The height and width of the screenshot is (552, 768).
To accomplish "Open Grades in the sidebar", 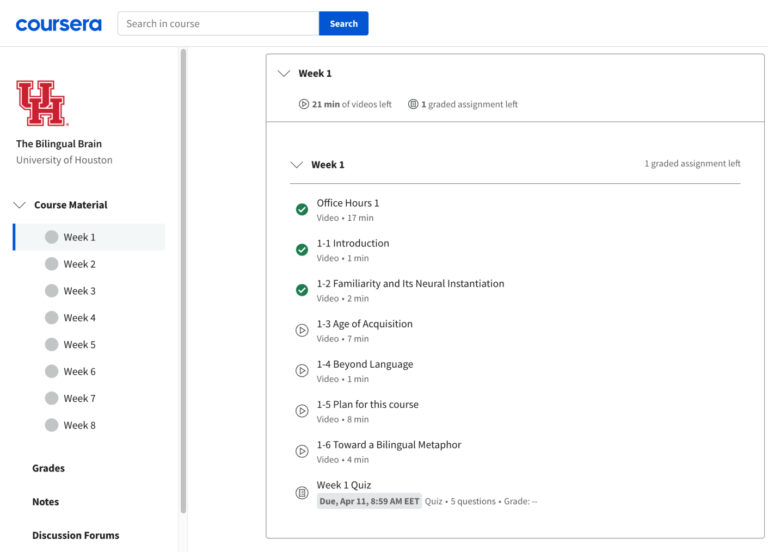I will tap(48, 468).
